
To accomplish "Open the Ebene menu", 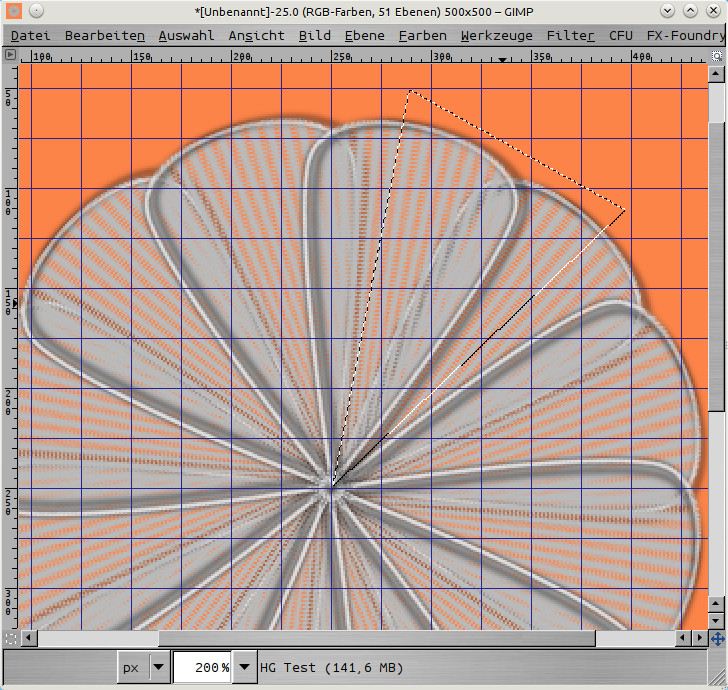I will click(x=364, y=35).
